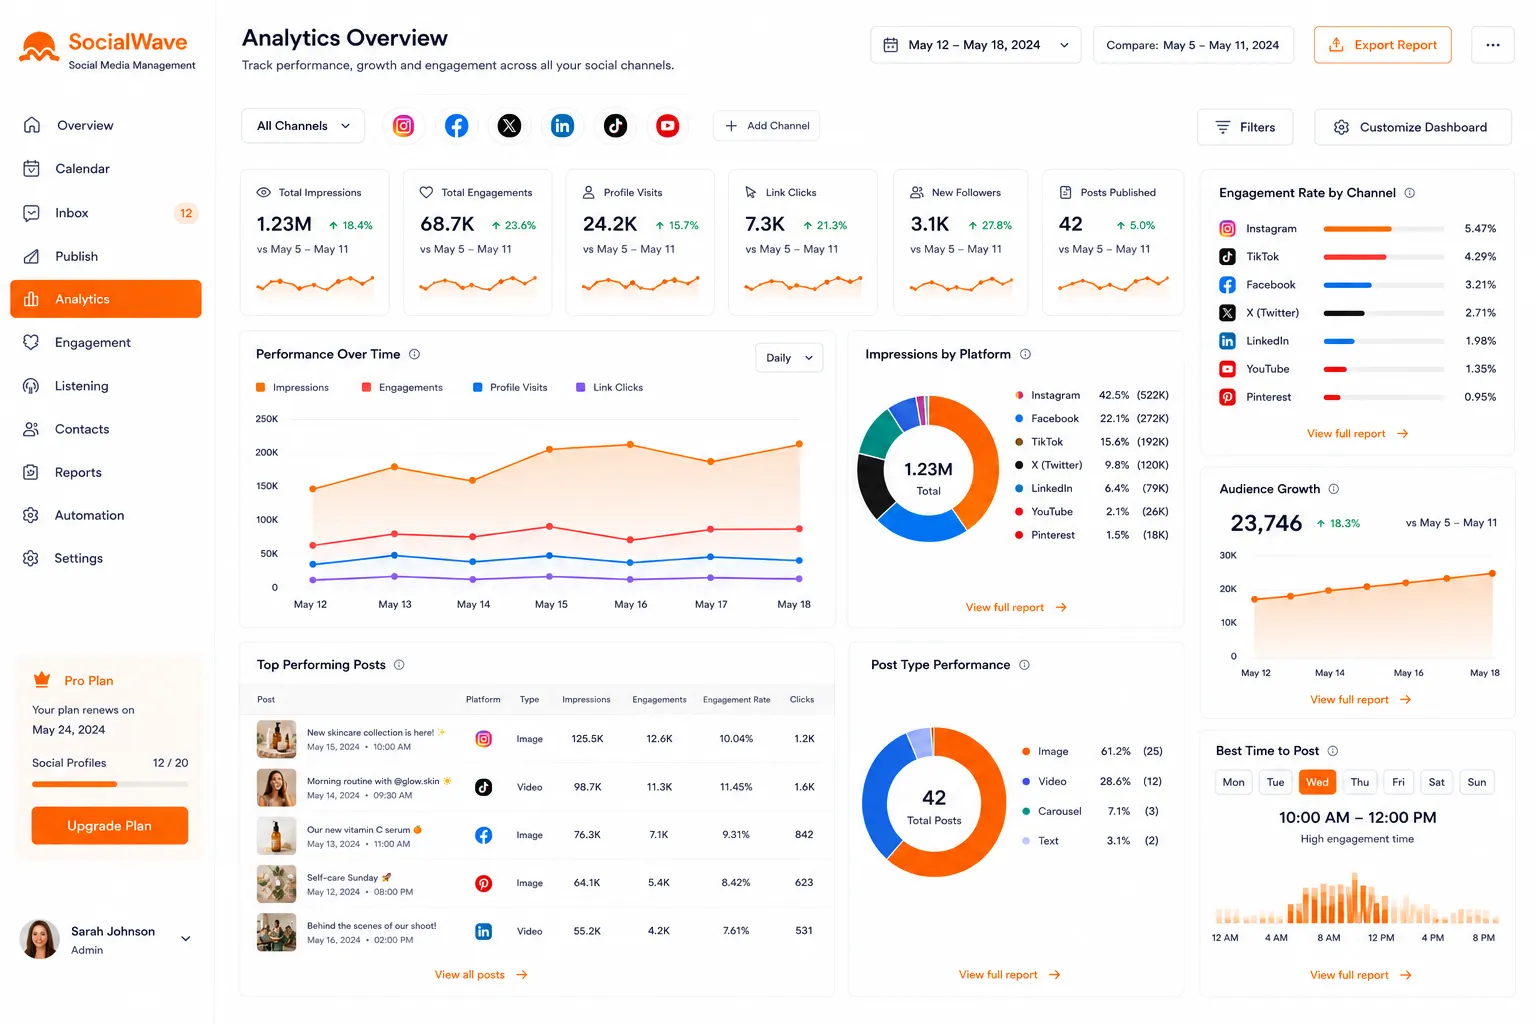Select Tue in Best Time to Post
This screenshot has width=1536, height=1024.
coord(1276,782)
